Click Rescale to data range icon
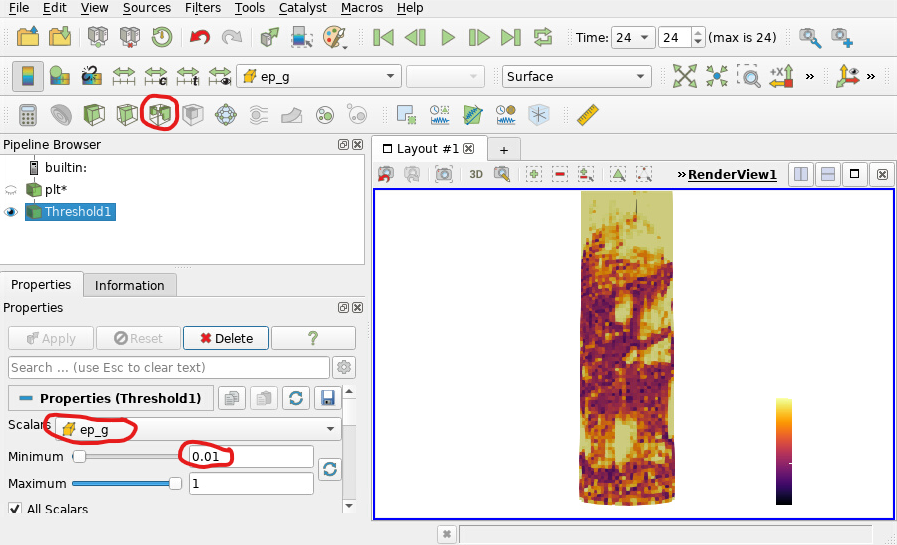897x545 pixels. coord(124,76)
